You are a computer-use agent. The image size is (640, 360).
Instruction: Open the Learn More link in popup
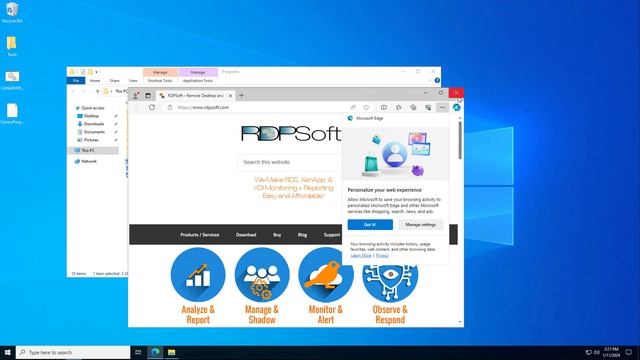tap(361, 255)
